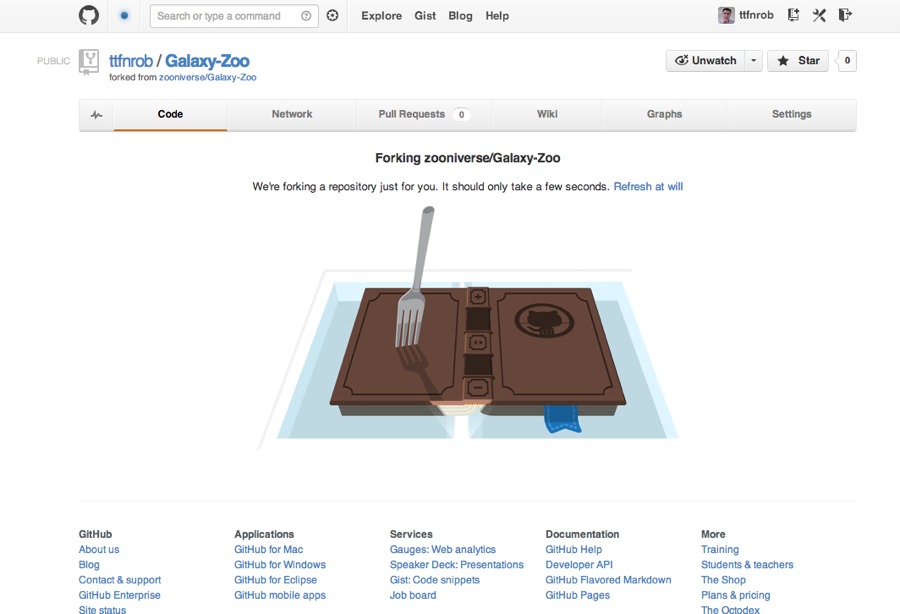Viewport: 900px width, 614px height.
Task: Click the GitHub Octocat logo
Action: (89, 15)
